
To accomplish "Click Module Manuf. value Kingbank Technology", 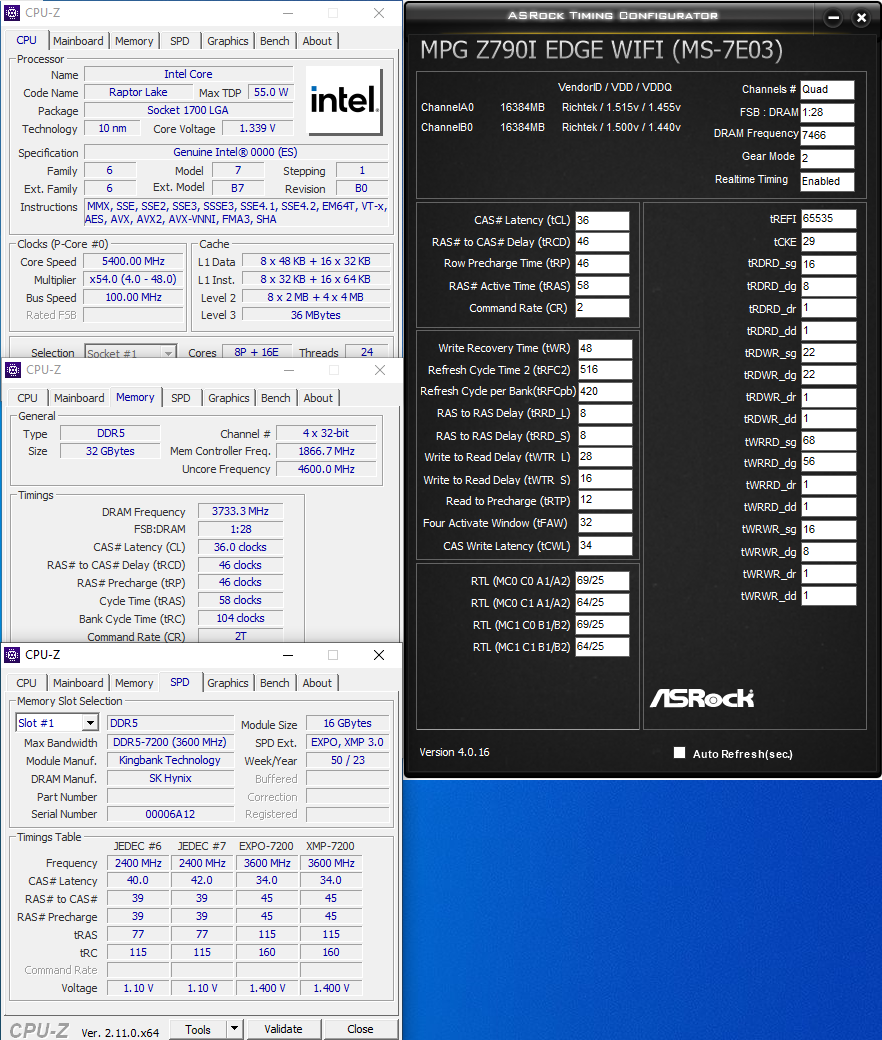I will coord(170,760).
